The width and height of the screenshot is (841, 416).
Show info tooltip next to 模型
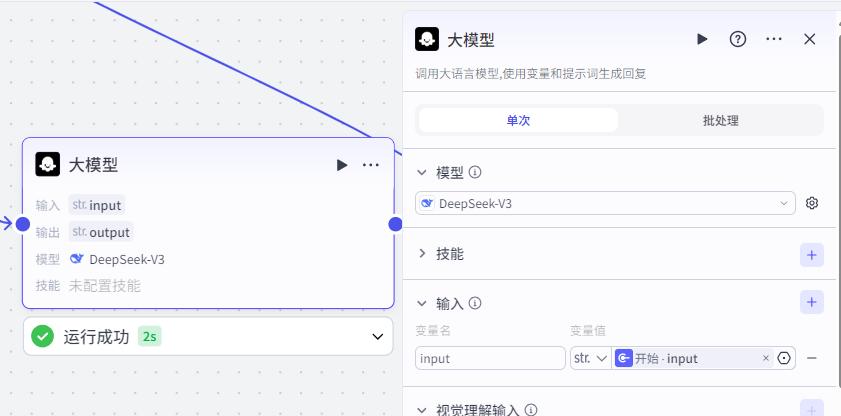click(475, 173)
